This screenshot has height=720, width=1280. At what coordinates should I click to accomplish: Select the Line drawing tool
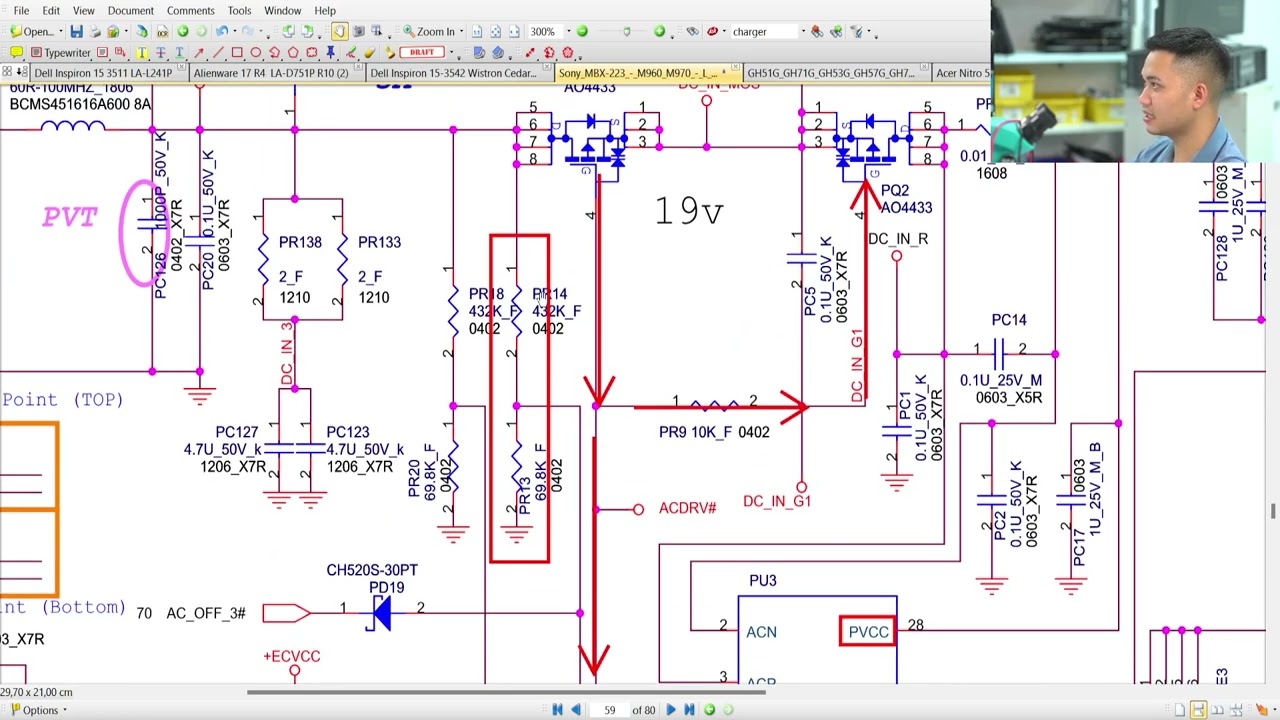coord(218,53)
